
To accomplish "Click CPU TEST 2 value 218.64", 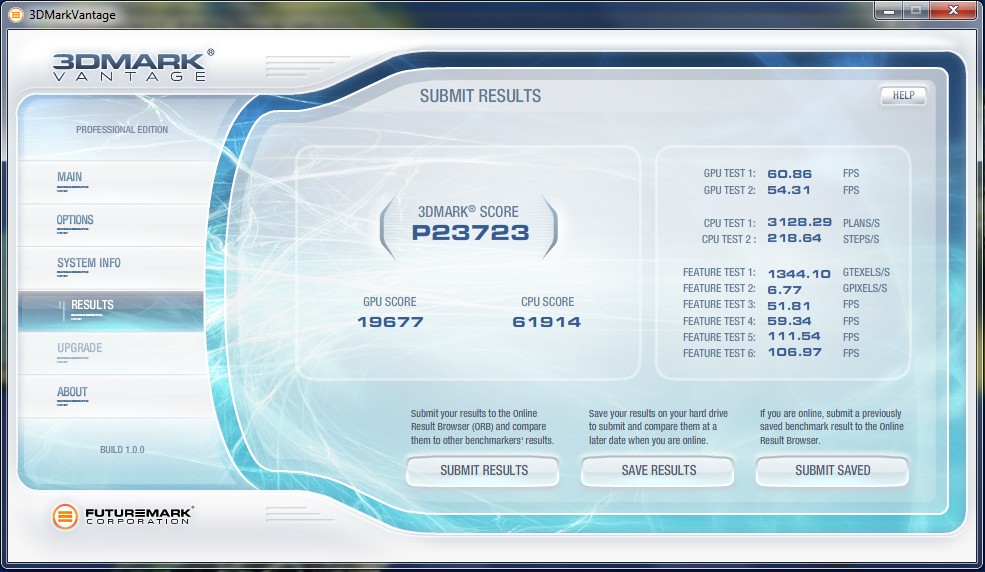I will (x=794, y=239).
